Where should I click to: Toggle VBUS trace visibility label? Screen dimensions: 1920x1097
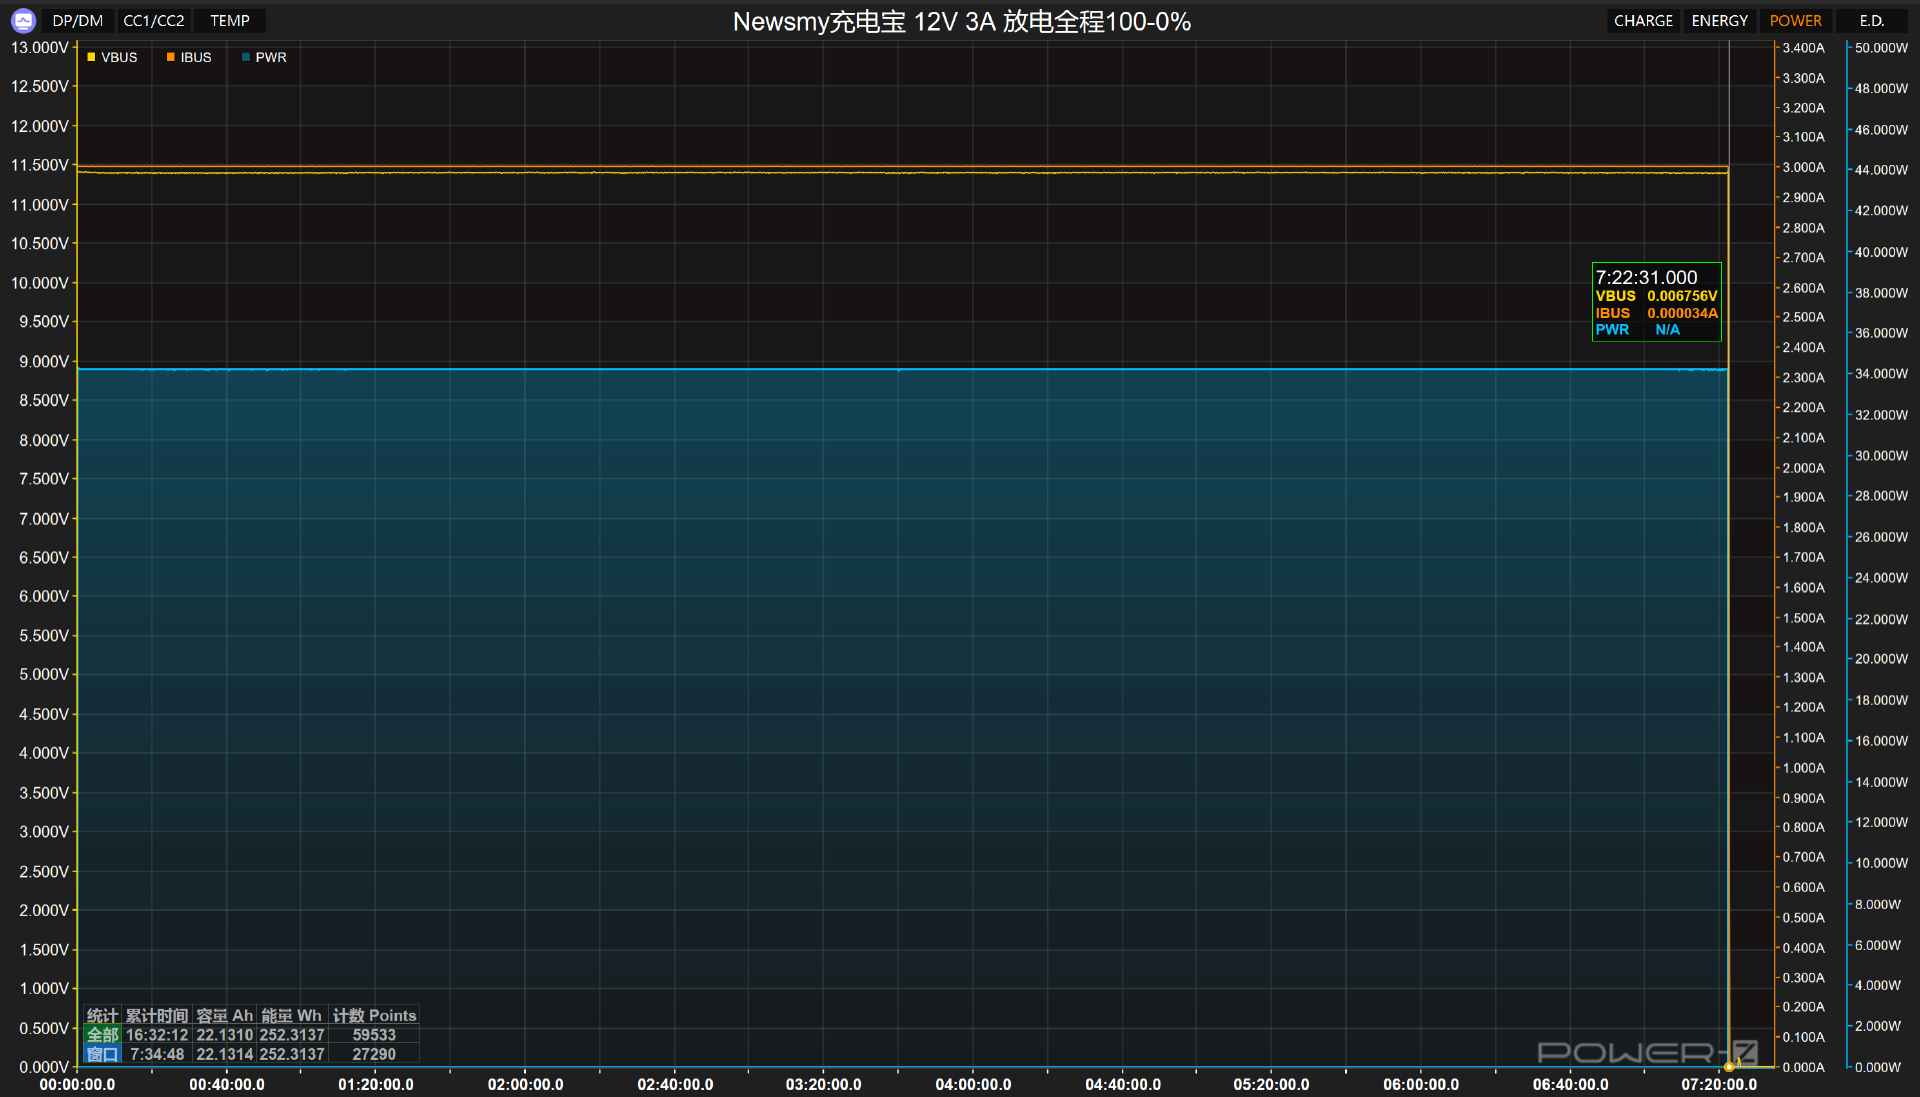[x=119, y=57]
